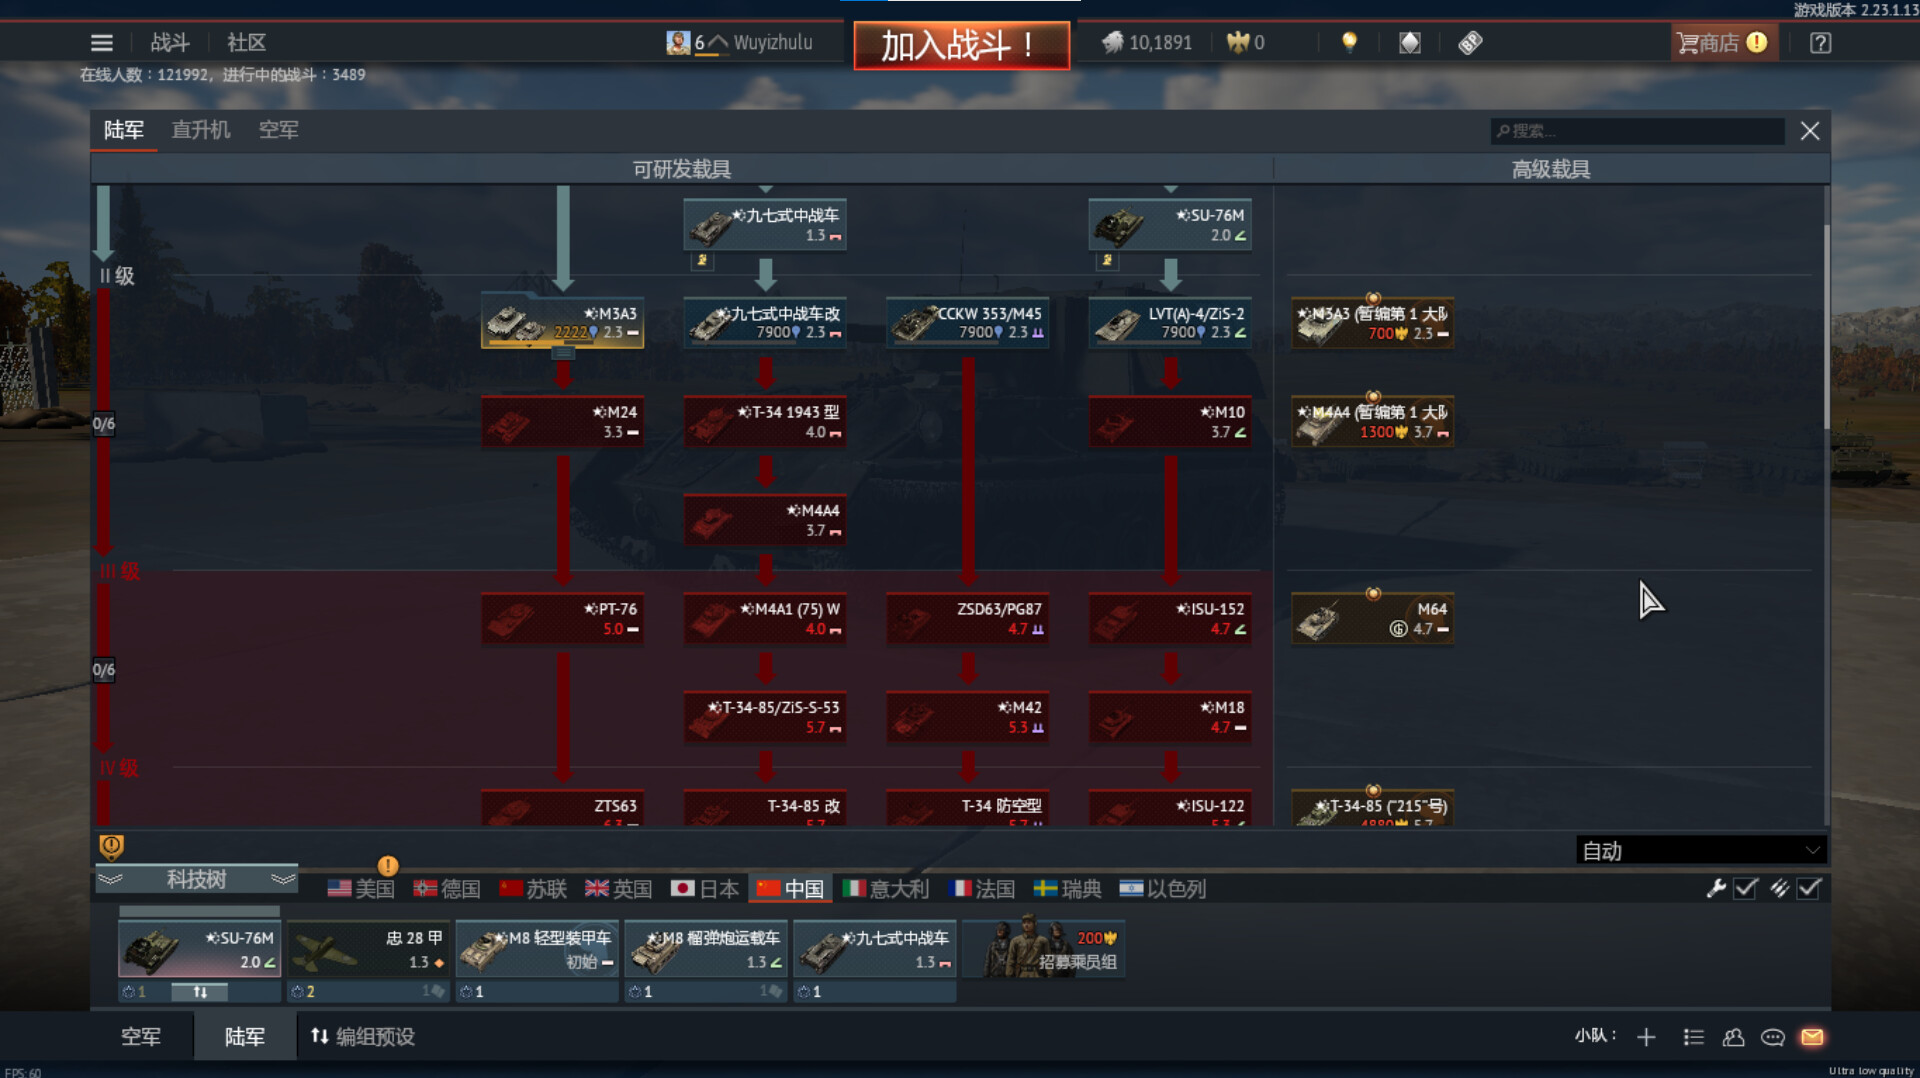Select the 九七式中战车 vehicle card in tree

click(765, 225)
